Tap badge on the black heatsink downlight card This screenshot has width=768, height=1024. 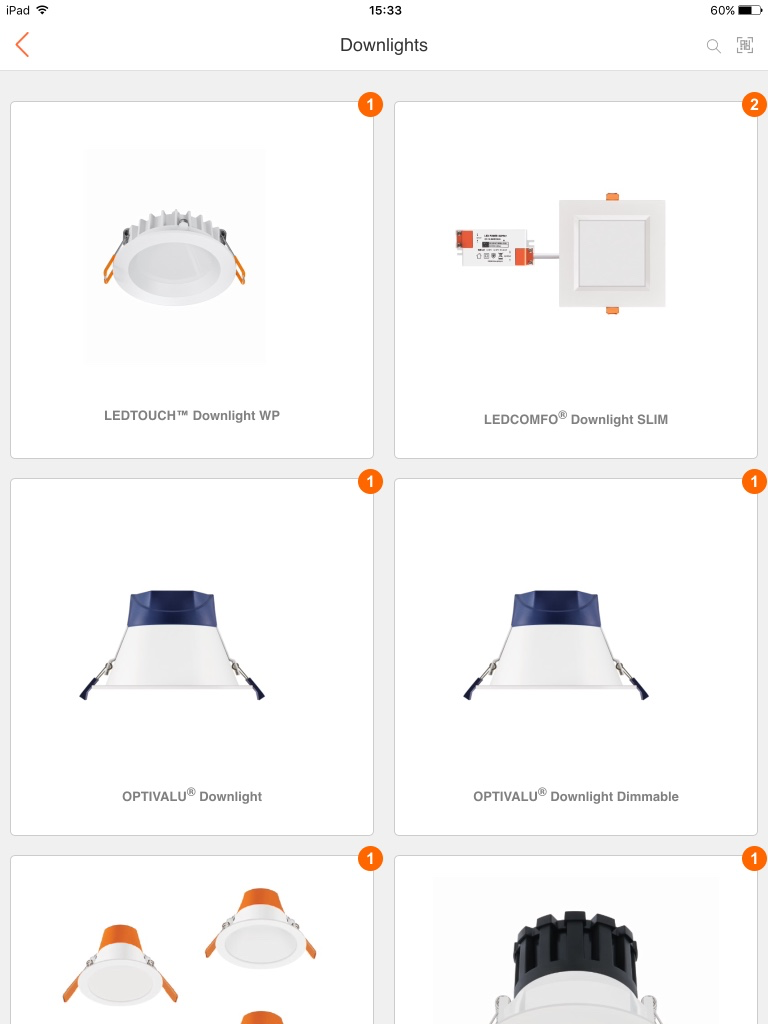[754, 859]
